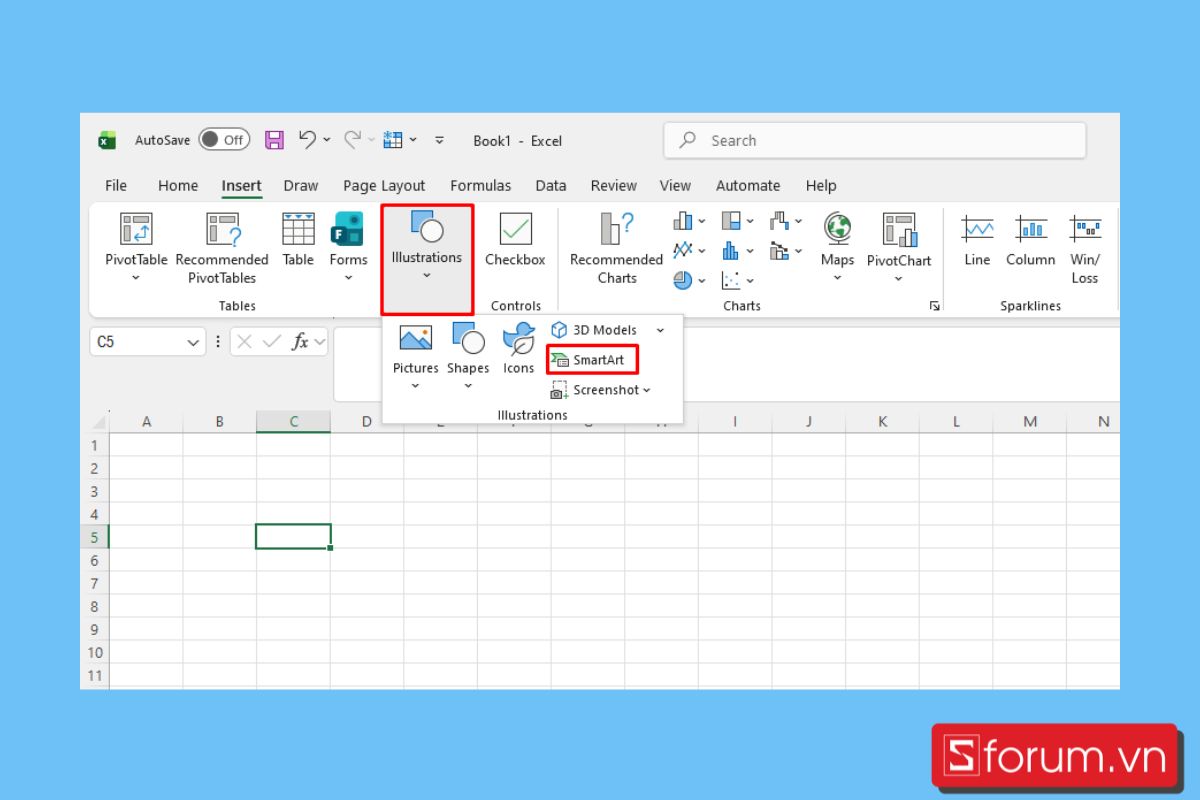Toggle the AutoSave switch
The image size is (1200, 800).
(x=223, y=140)
